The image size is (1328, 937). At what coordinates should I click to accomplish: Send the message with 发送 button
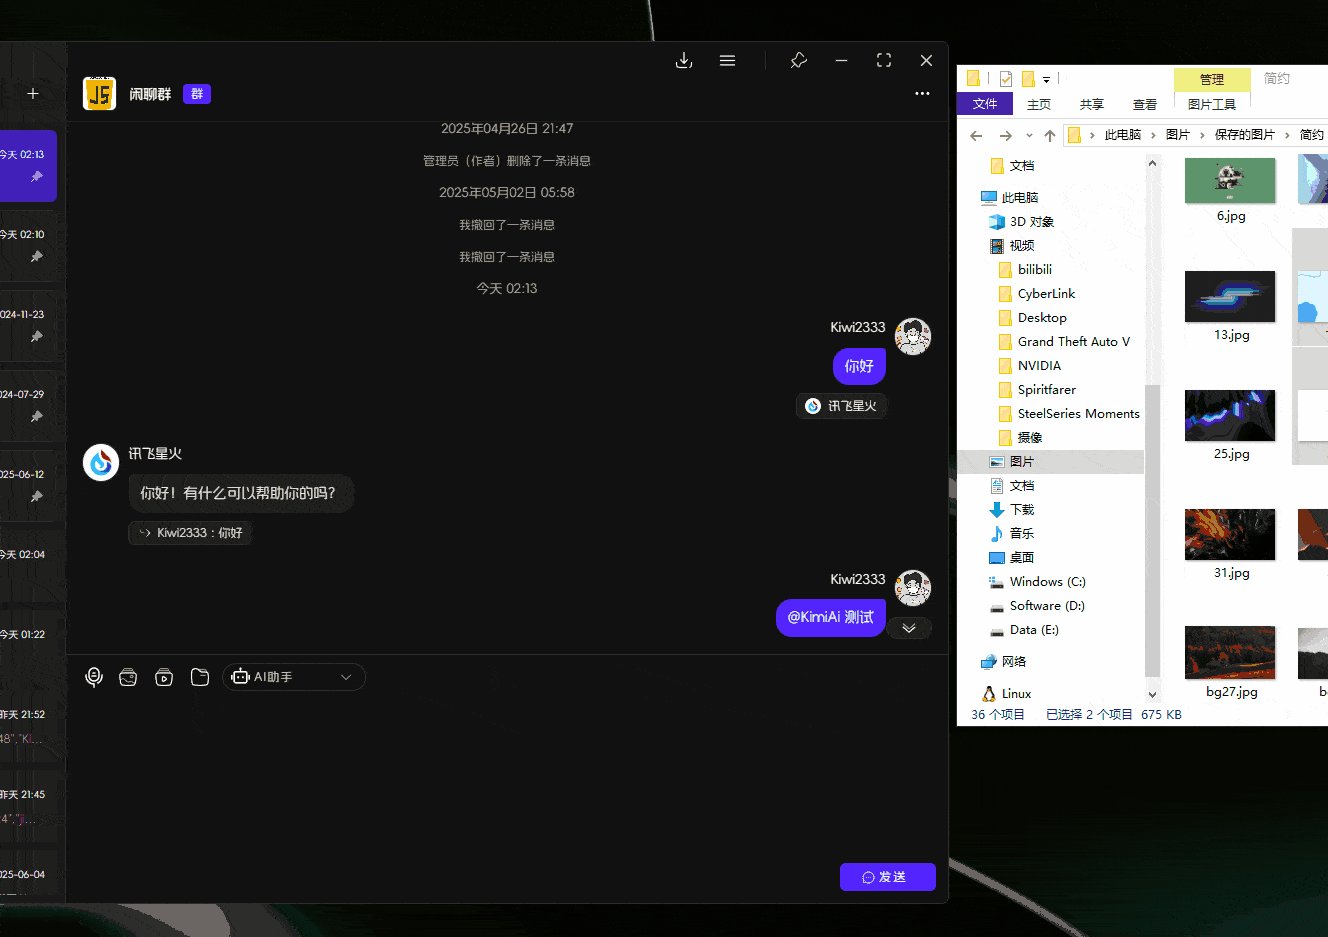(888, 877)
